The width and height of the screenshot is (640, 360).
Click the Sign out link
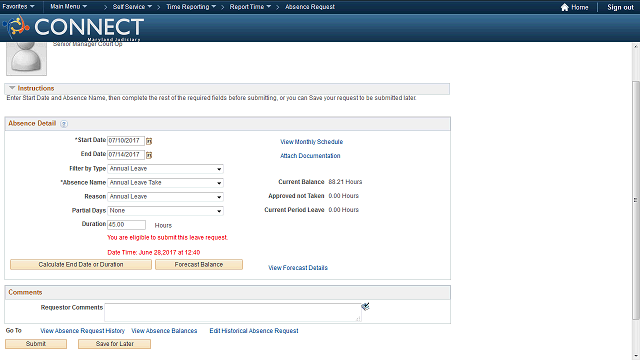pos(620,7)
